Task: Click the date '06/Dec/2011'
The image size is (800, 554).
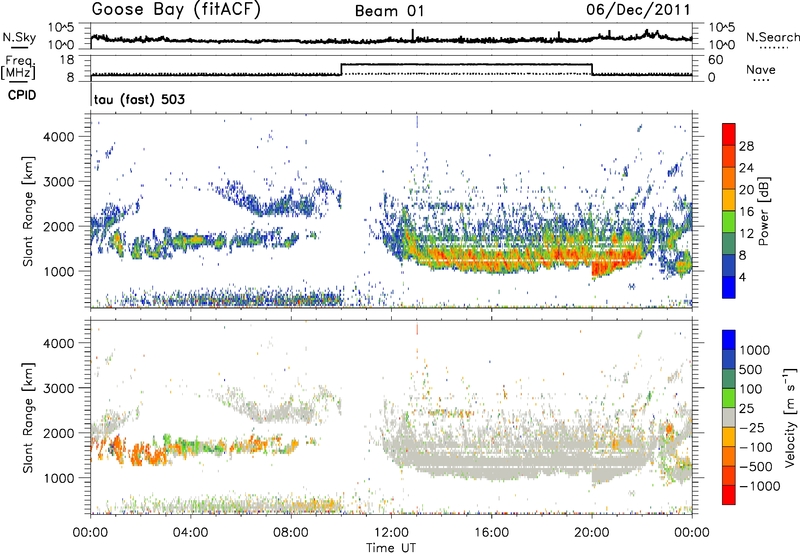Action: [638, 10]
